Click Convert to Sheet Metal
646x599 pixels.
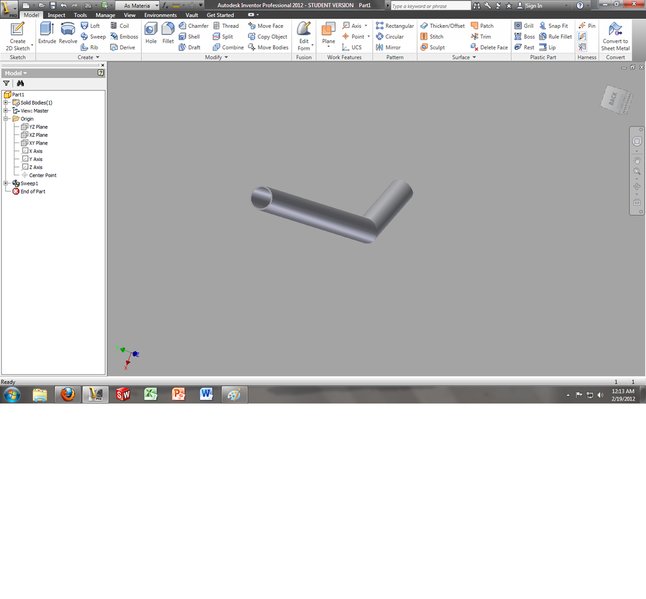[615, 36]
